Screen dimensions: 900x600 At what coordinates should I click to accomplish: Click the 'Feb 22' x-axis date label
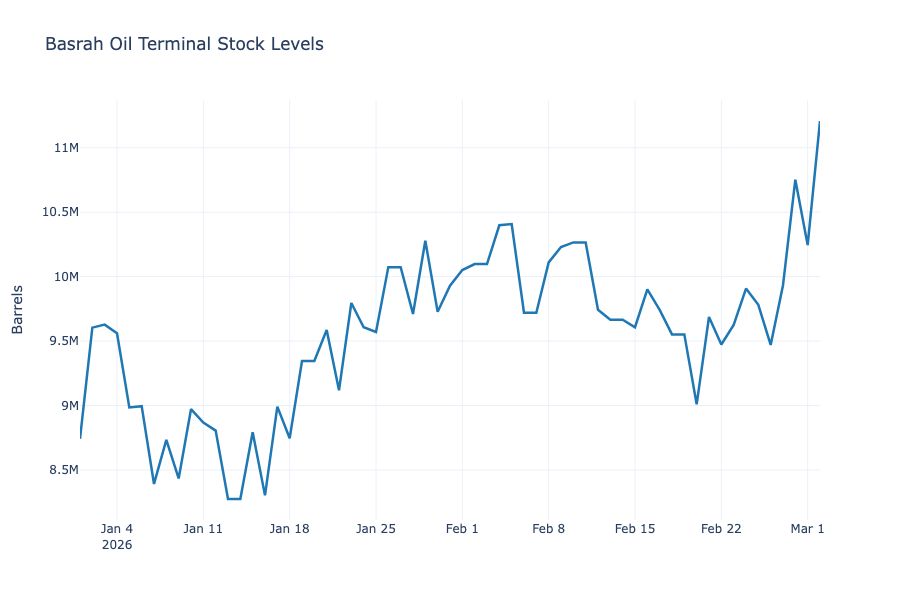coord(721,529)
